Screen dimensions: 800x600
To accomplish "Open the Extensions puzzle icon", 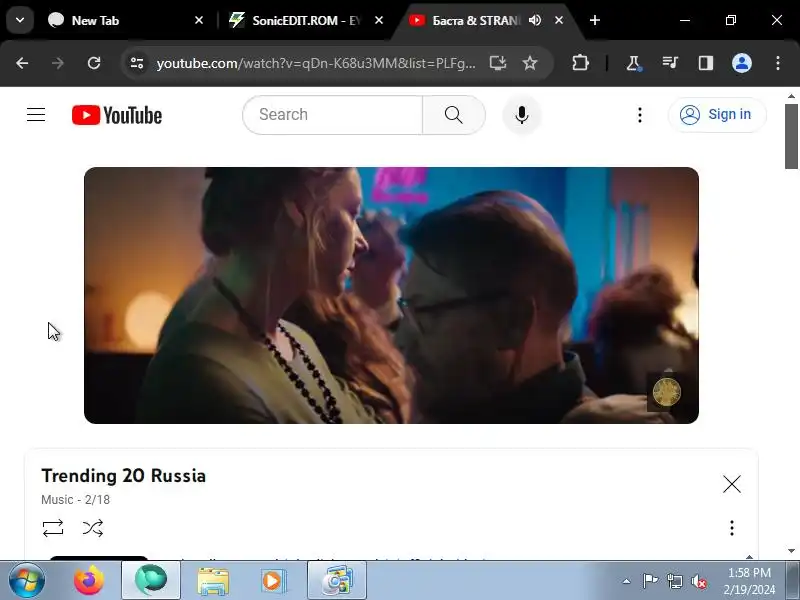I will click(x=580, y=63).
